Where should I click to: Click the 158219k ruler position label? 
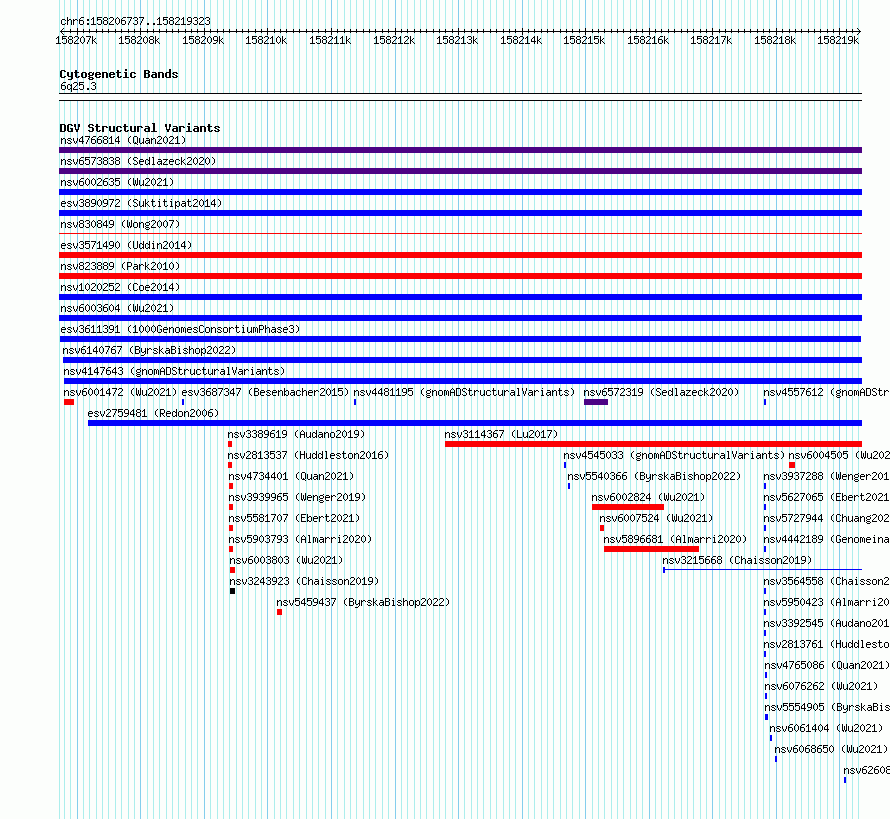838,40
